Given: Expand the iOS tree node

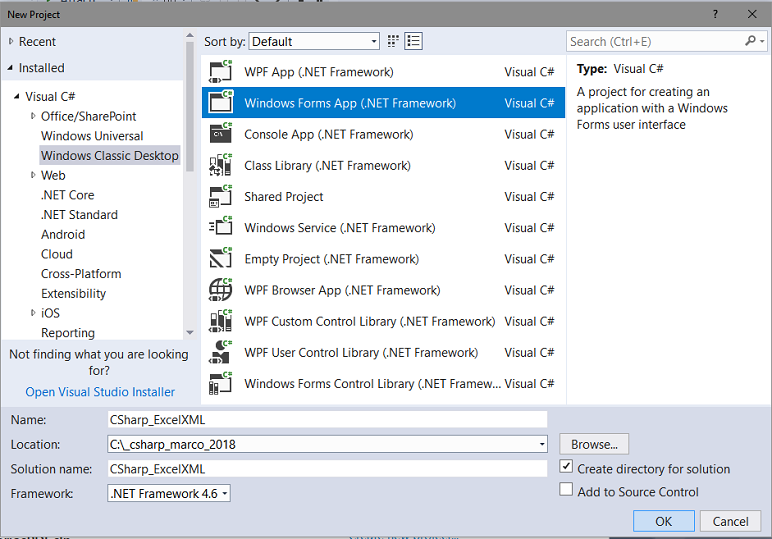Looking at the screenshot, I should 33,313.
